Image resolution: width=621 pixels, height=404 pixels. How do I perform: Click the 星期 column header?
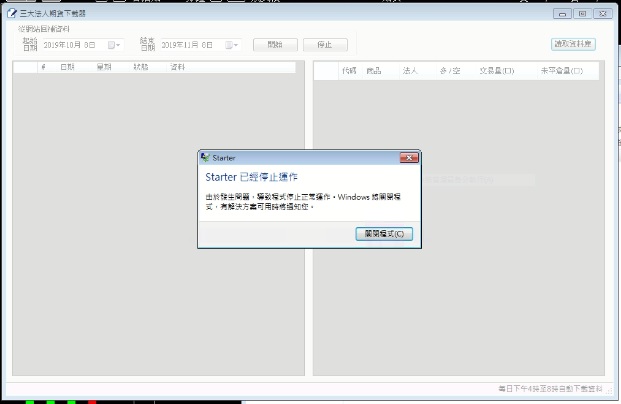pyautogui.click(x=104, y=67)
